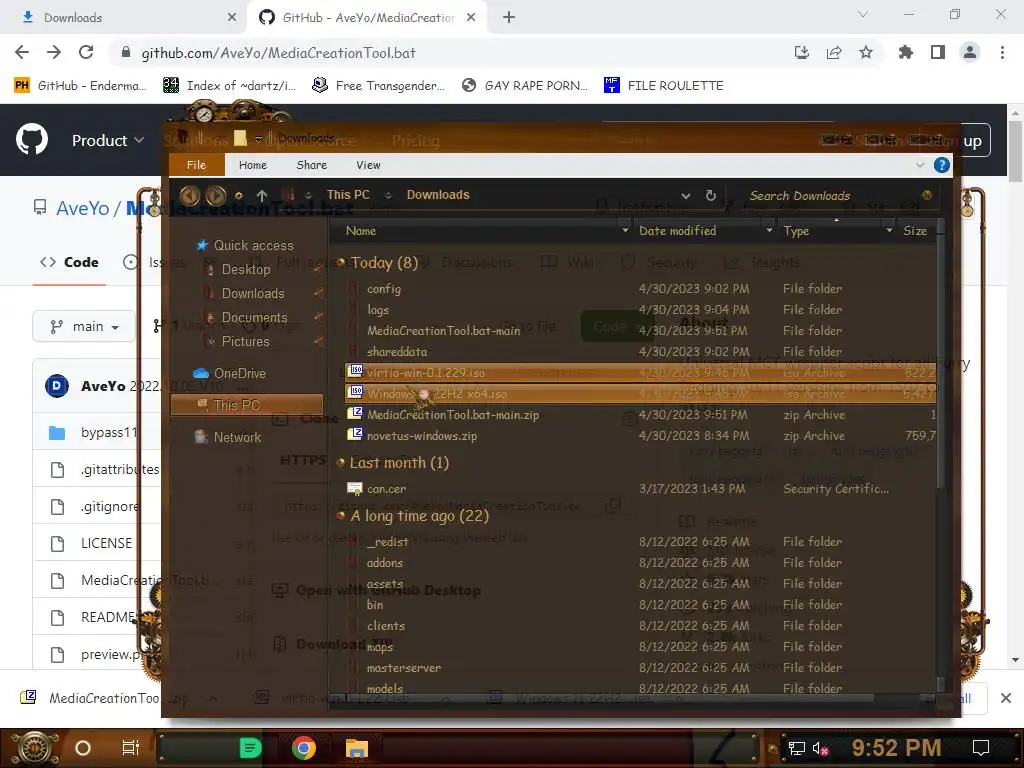Go forward in File Explorer
The height and width of the screenshot is (768, 1024).
[x=216, y=195]
